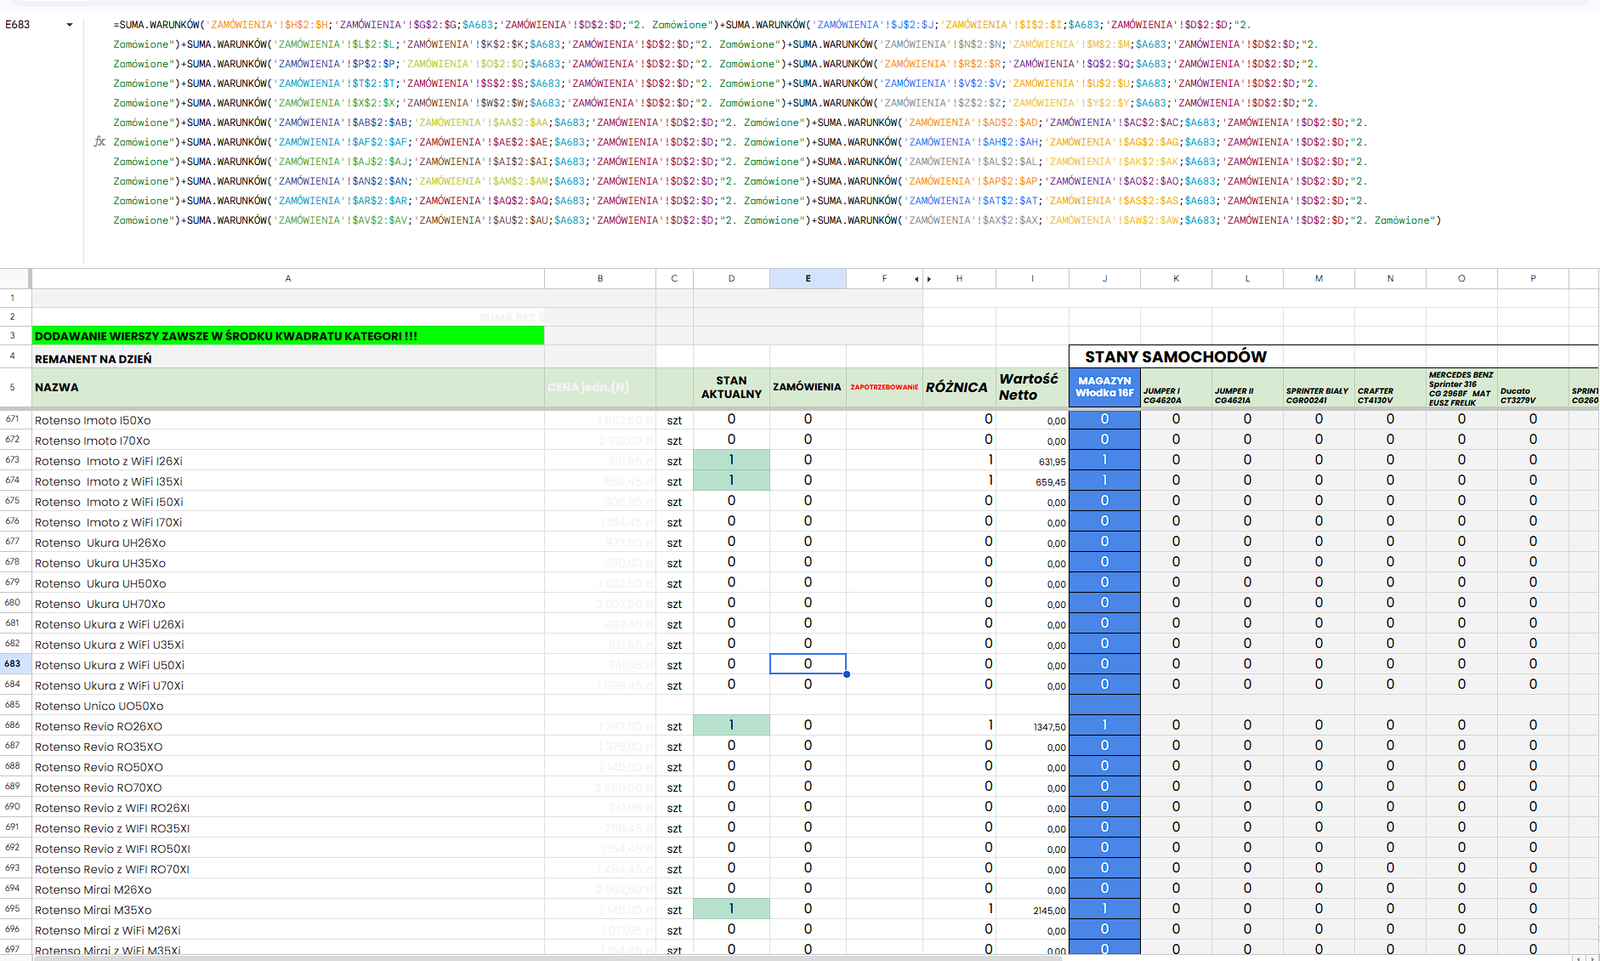The width and height of the screenshot is (1600, 961).
Task: Click the fill handle on cell E683
Action: pyautogui.click(x=846, y=674)
